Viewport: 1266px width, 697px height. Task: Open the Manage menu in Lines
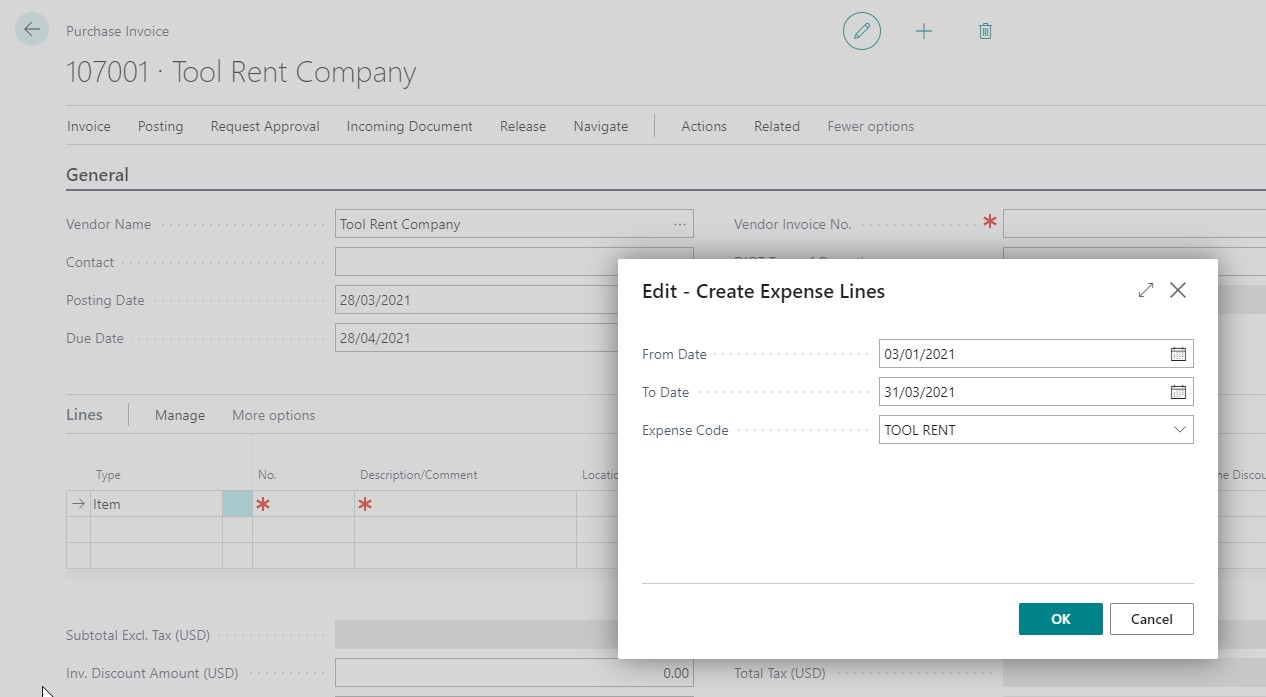180,415
